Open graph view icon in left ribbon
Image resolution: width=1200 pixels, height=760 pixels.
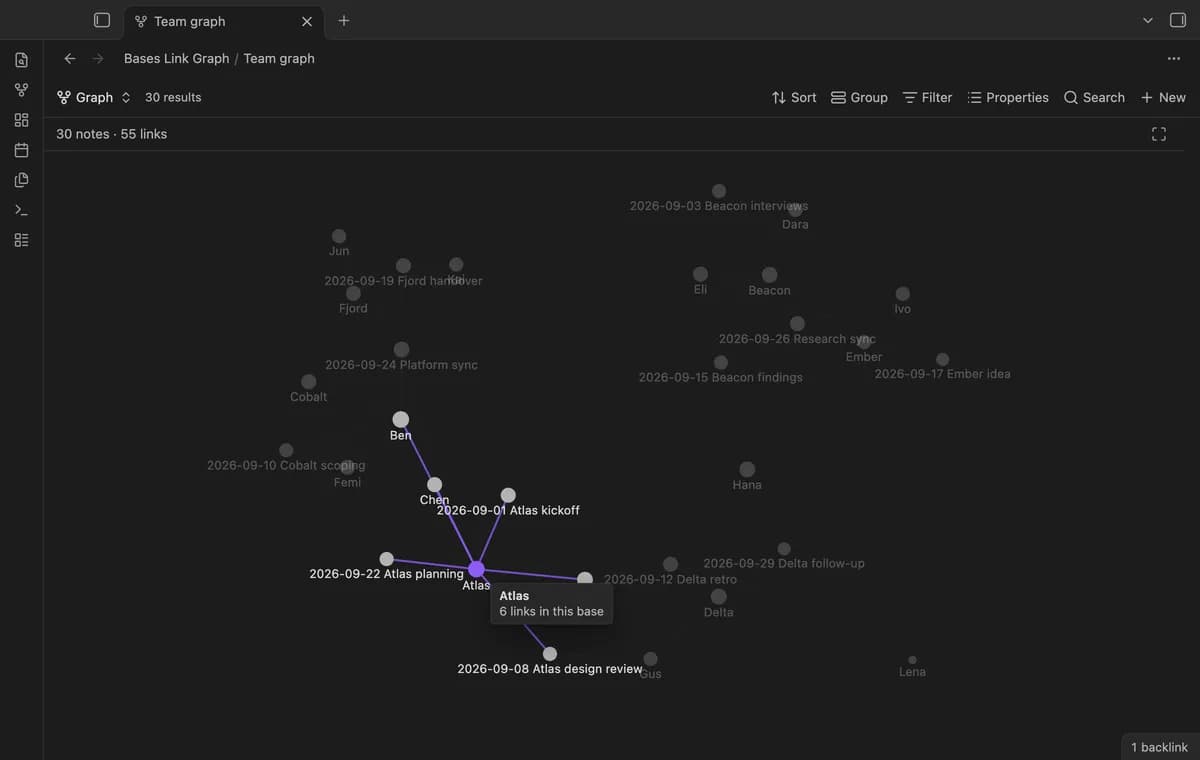(21, 90)
